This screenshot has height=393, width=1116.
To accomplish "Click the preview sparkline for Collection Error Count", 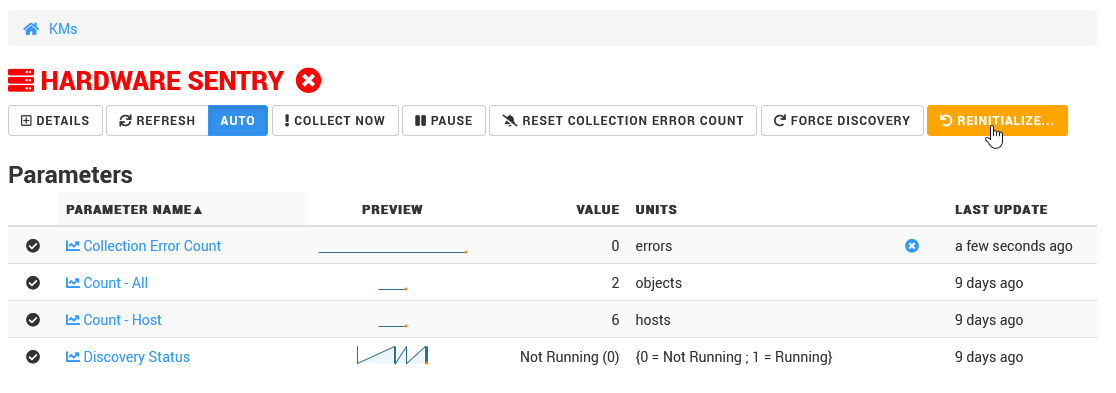I will [392, 251].
